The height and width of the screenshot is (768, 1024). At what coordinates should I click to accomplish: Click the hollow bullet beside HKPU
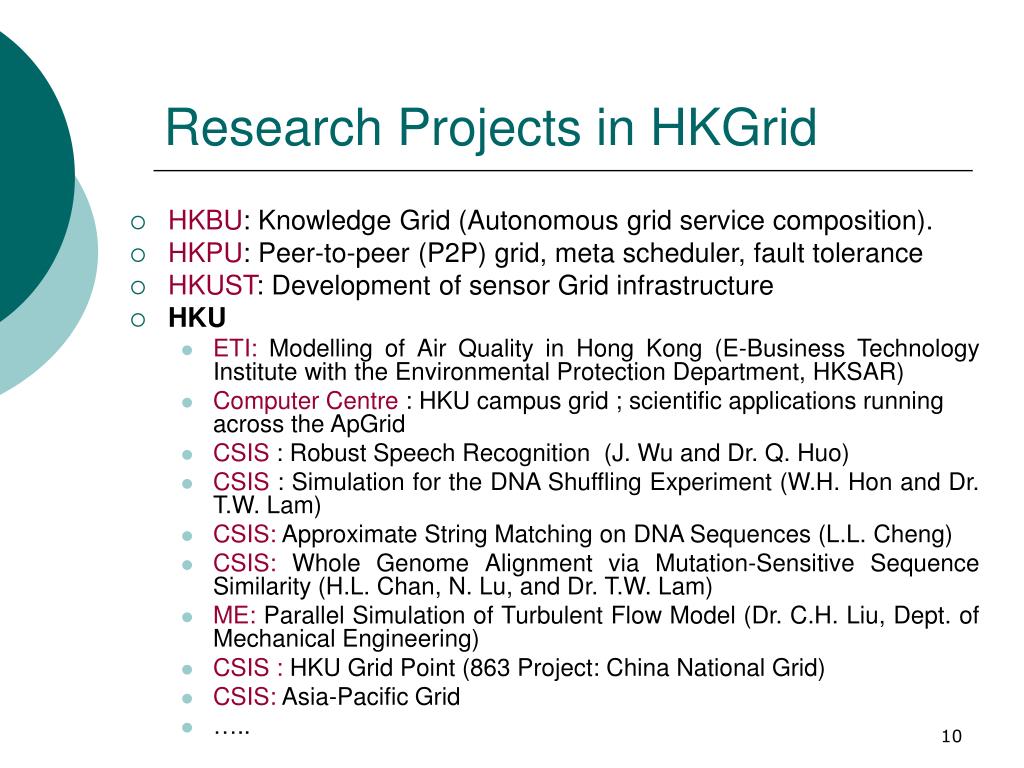(138, 255)
